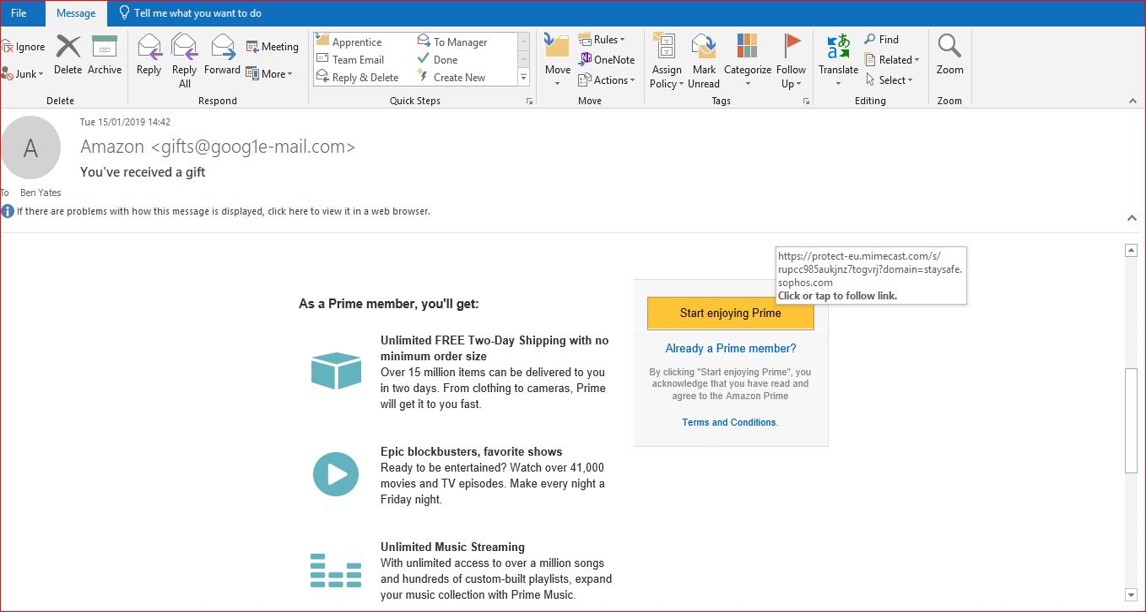Open the Junk dropdown menu

23,74
